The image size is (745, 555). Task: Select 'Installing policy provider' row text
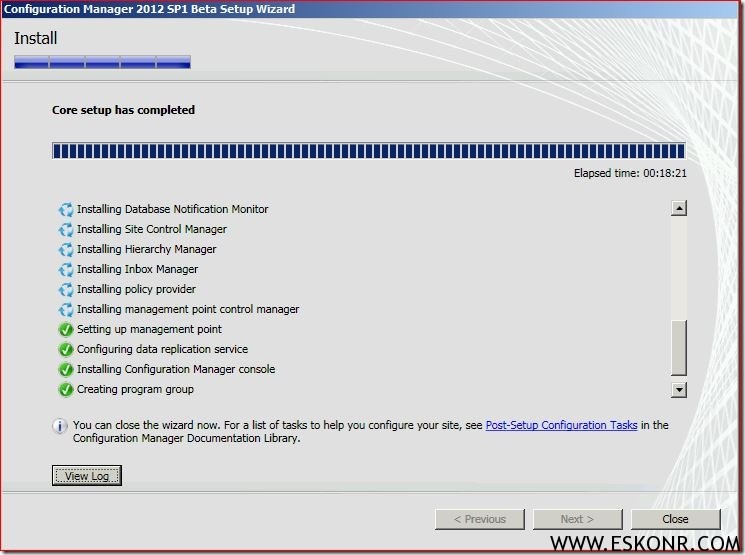[136, 289]
